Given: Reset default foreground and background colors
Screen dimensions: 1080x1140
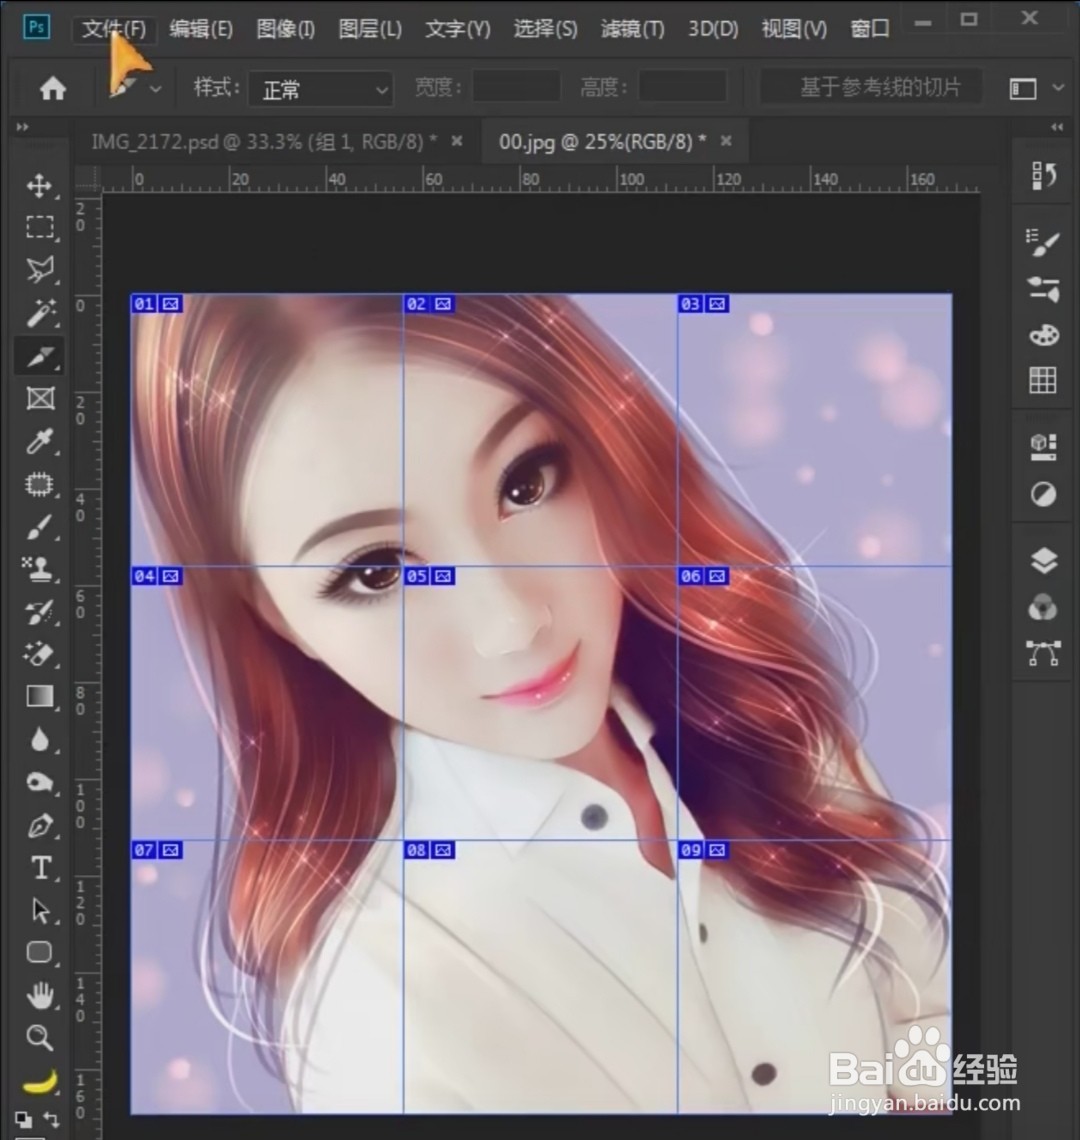Looking at the screenshot, I should (23, 1120).
